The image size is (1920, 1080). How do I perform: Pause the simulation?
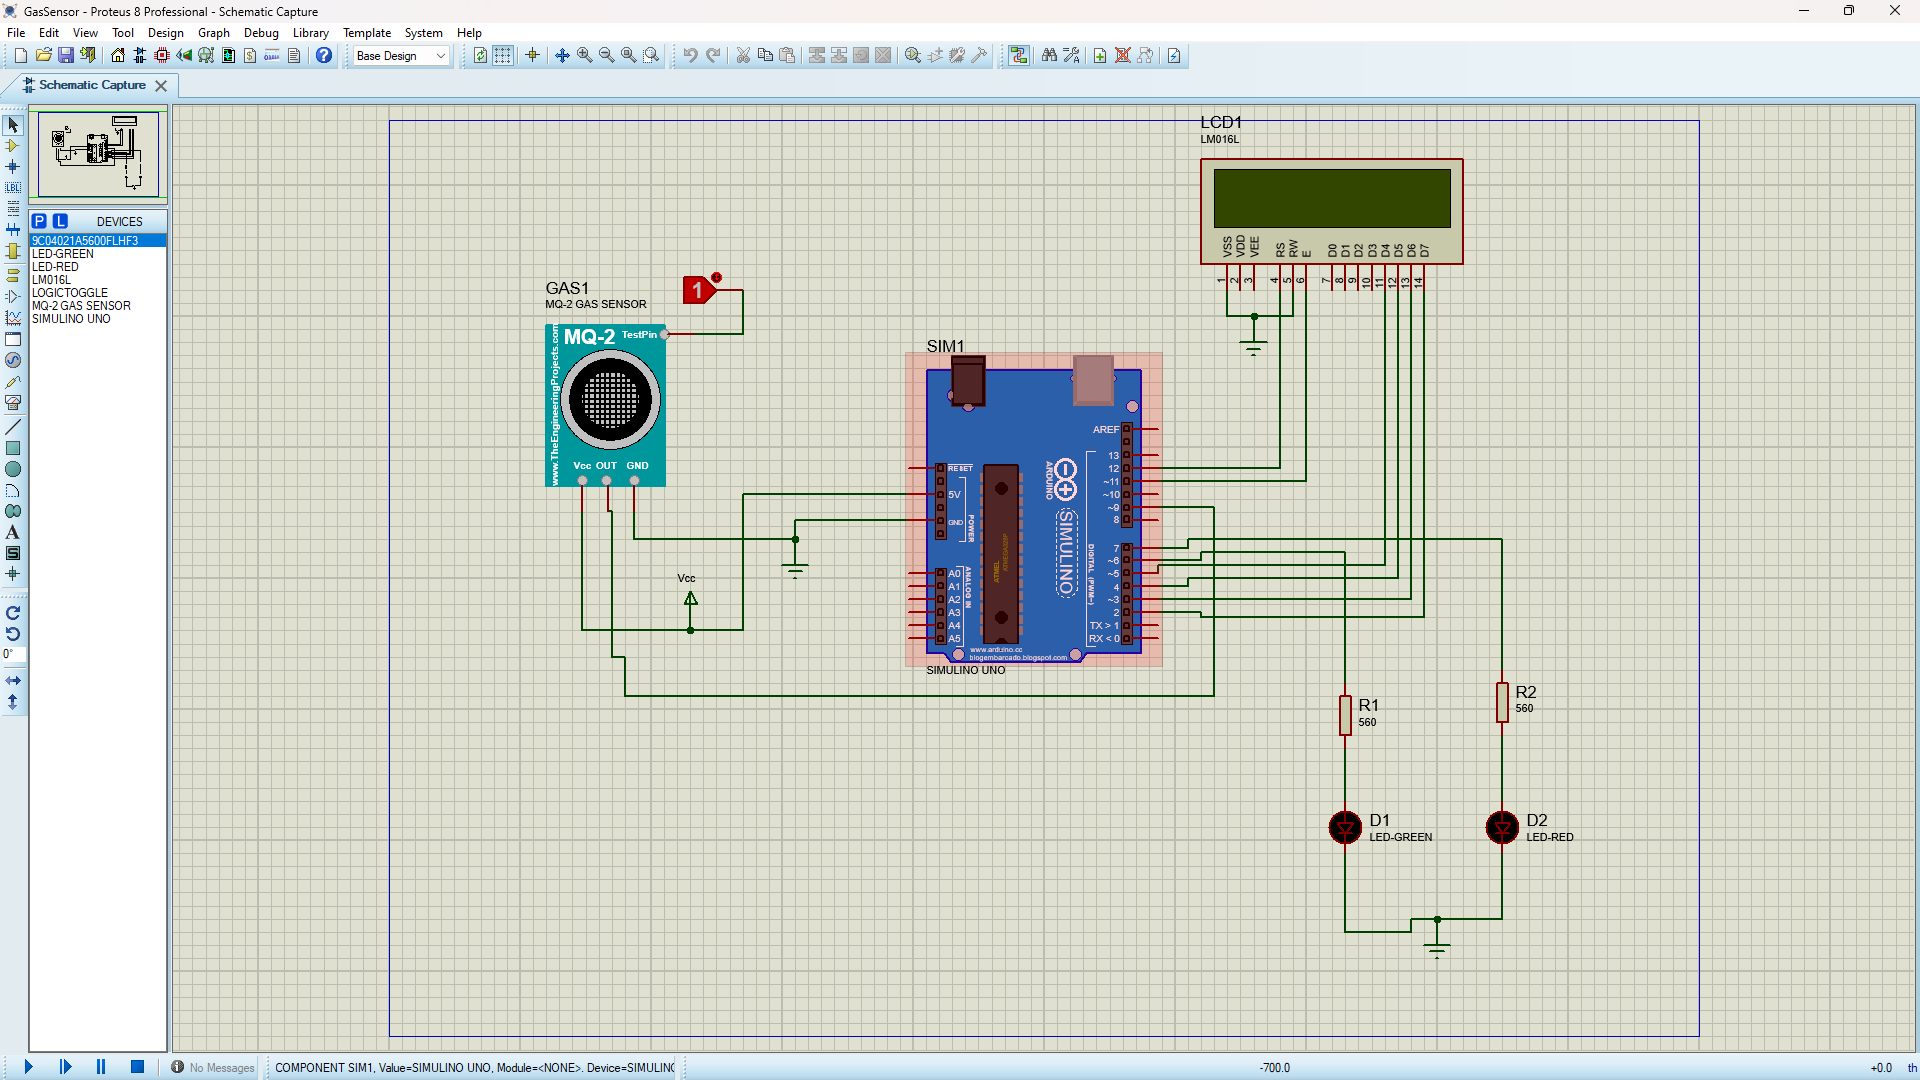[101, 1067]
